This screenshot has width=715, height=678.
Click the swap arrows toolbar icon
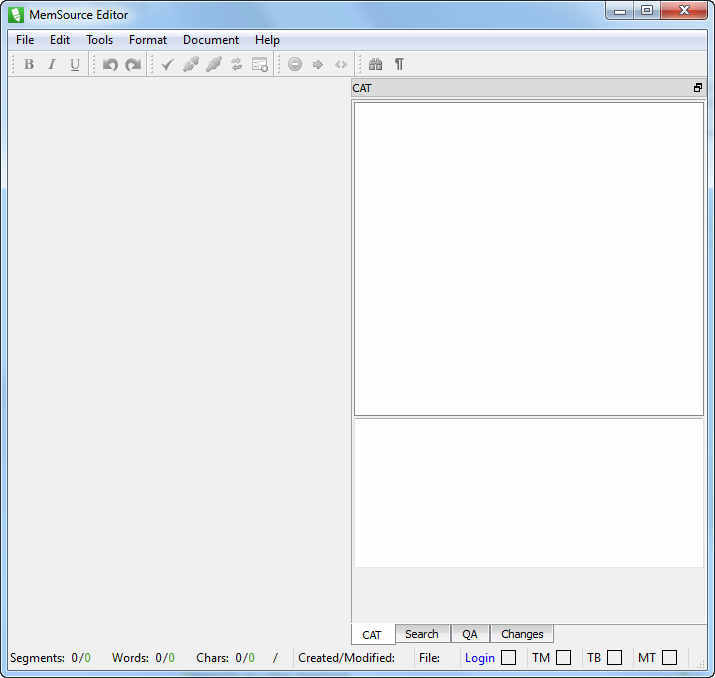click(236, 64)
